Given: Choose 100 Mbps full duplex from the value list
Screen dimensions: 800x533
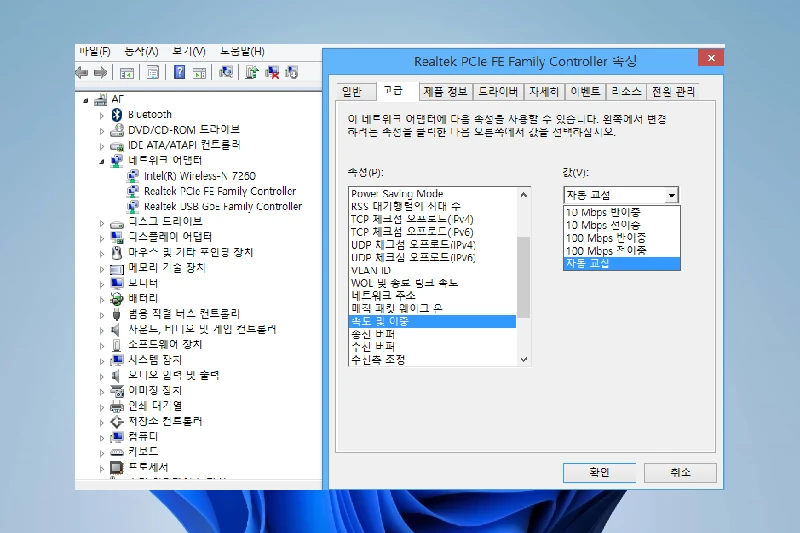Looking at the screenshot, I should click(621, 250).
